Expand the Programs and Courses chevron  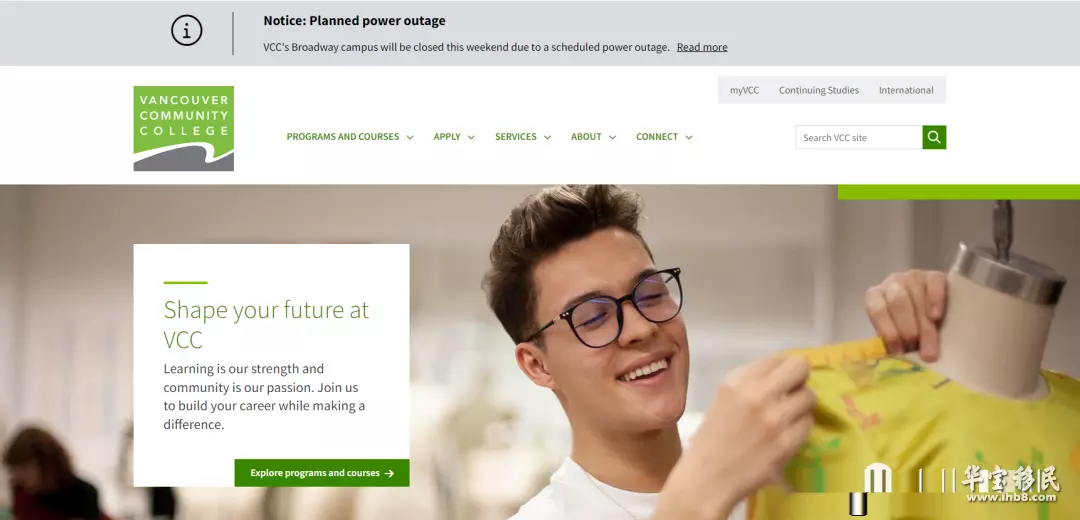coord(410,137)
